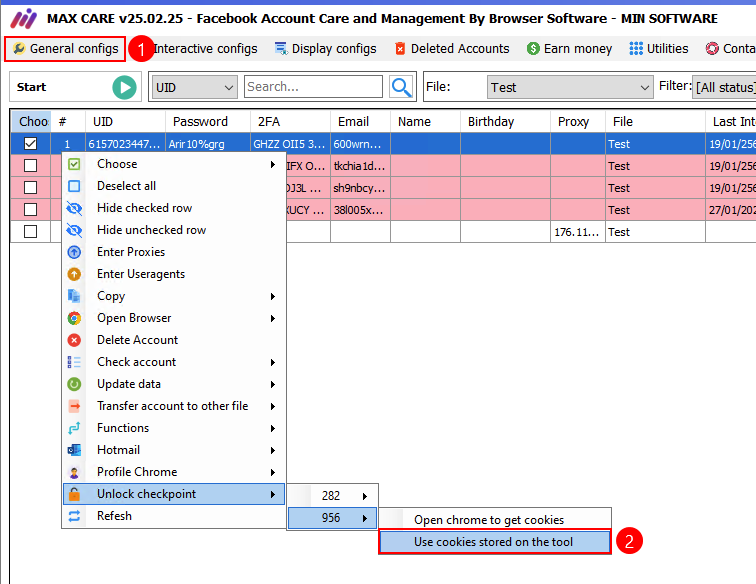Open Earn money menu

569,49
